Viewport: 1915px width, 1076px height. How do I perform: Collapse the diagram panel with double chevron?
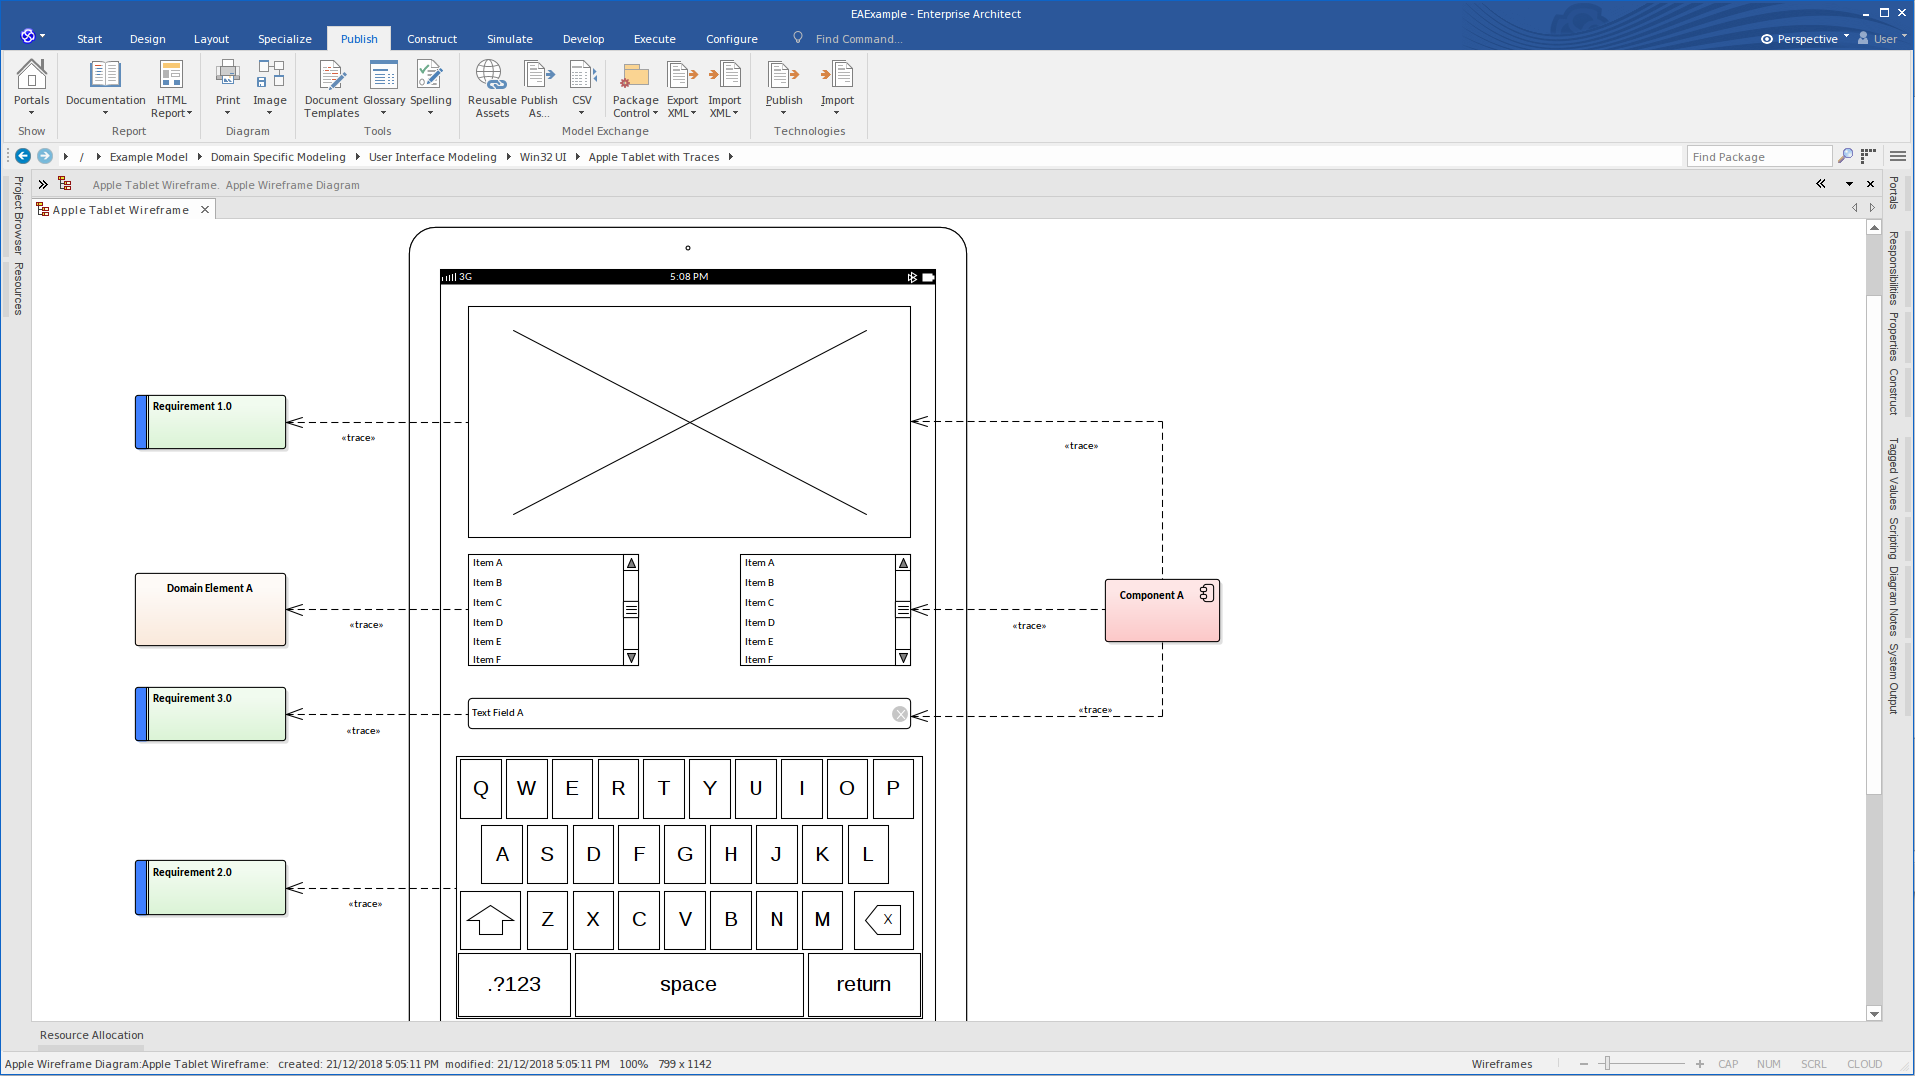[1820, 184]
